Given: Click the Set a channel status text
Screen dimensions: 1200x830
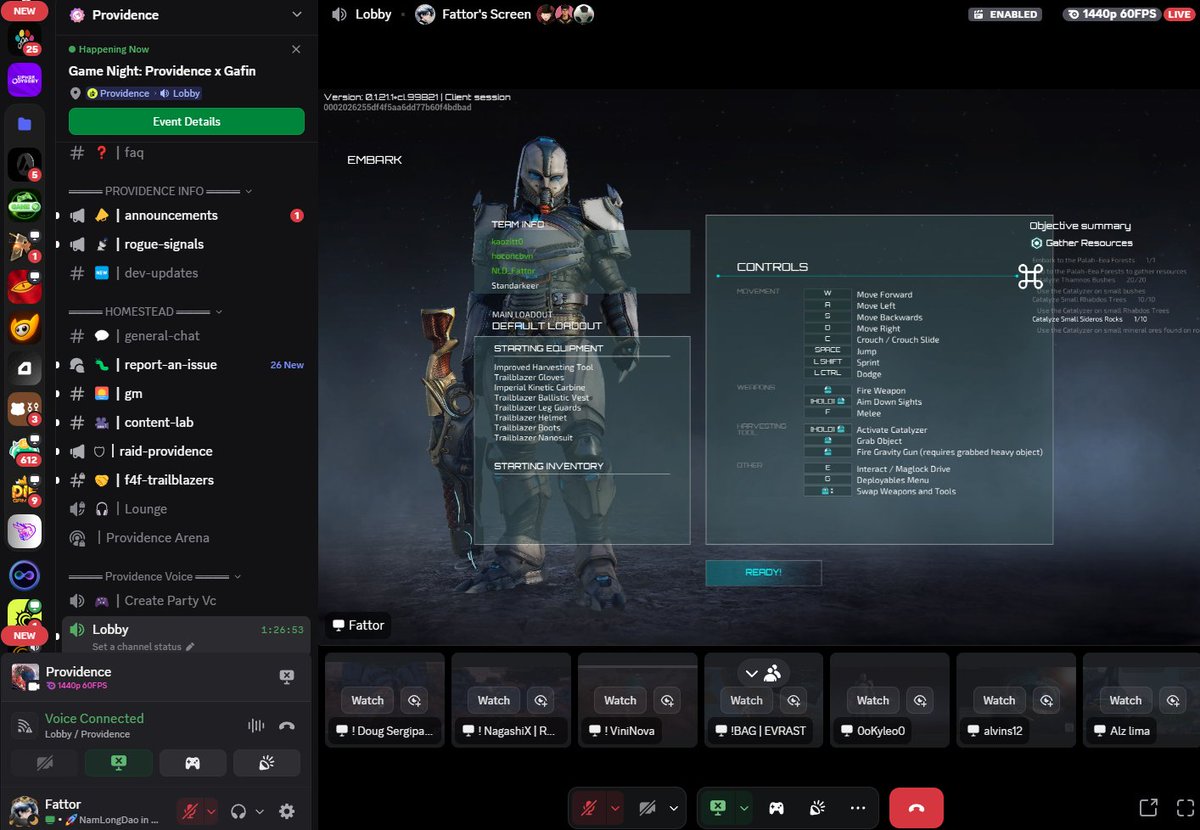Looking at the screenshot, I should pos(137,647).
